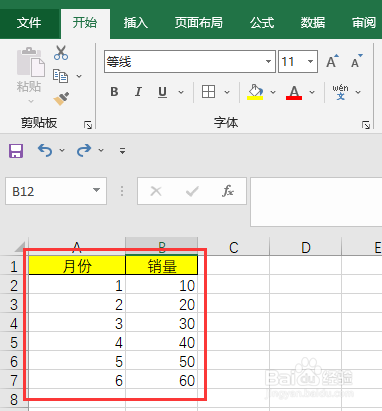Expand the paste options arrow

point(31,101)
